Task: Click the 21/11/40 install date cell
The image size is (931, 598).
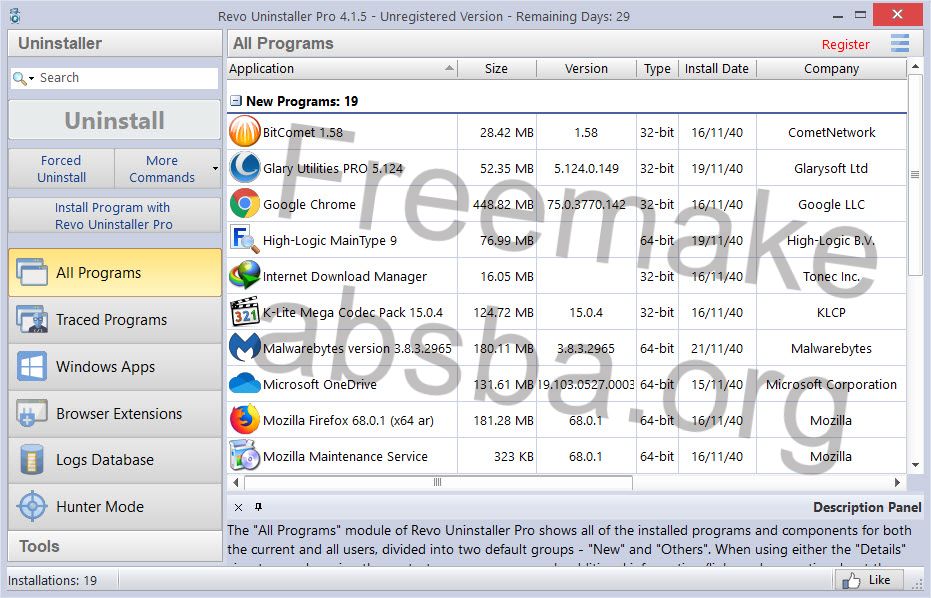Action: (x=717, y=349)
